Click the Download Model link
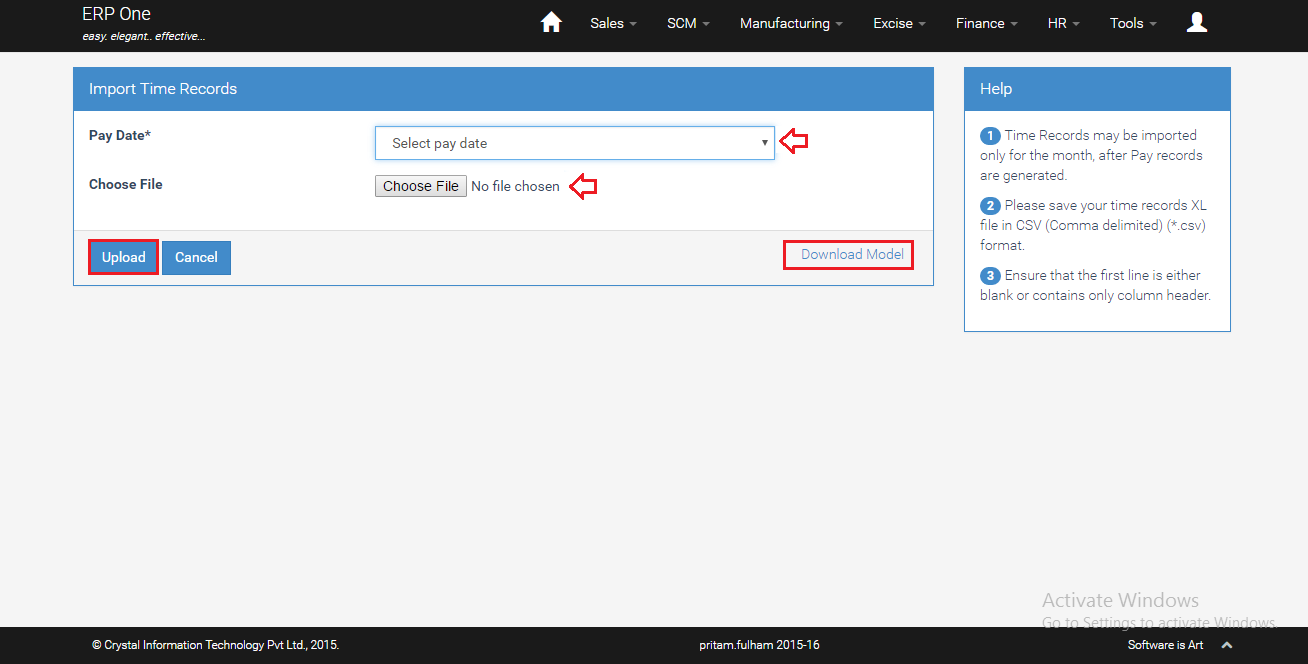 click(852, 255)
